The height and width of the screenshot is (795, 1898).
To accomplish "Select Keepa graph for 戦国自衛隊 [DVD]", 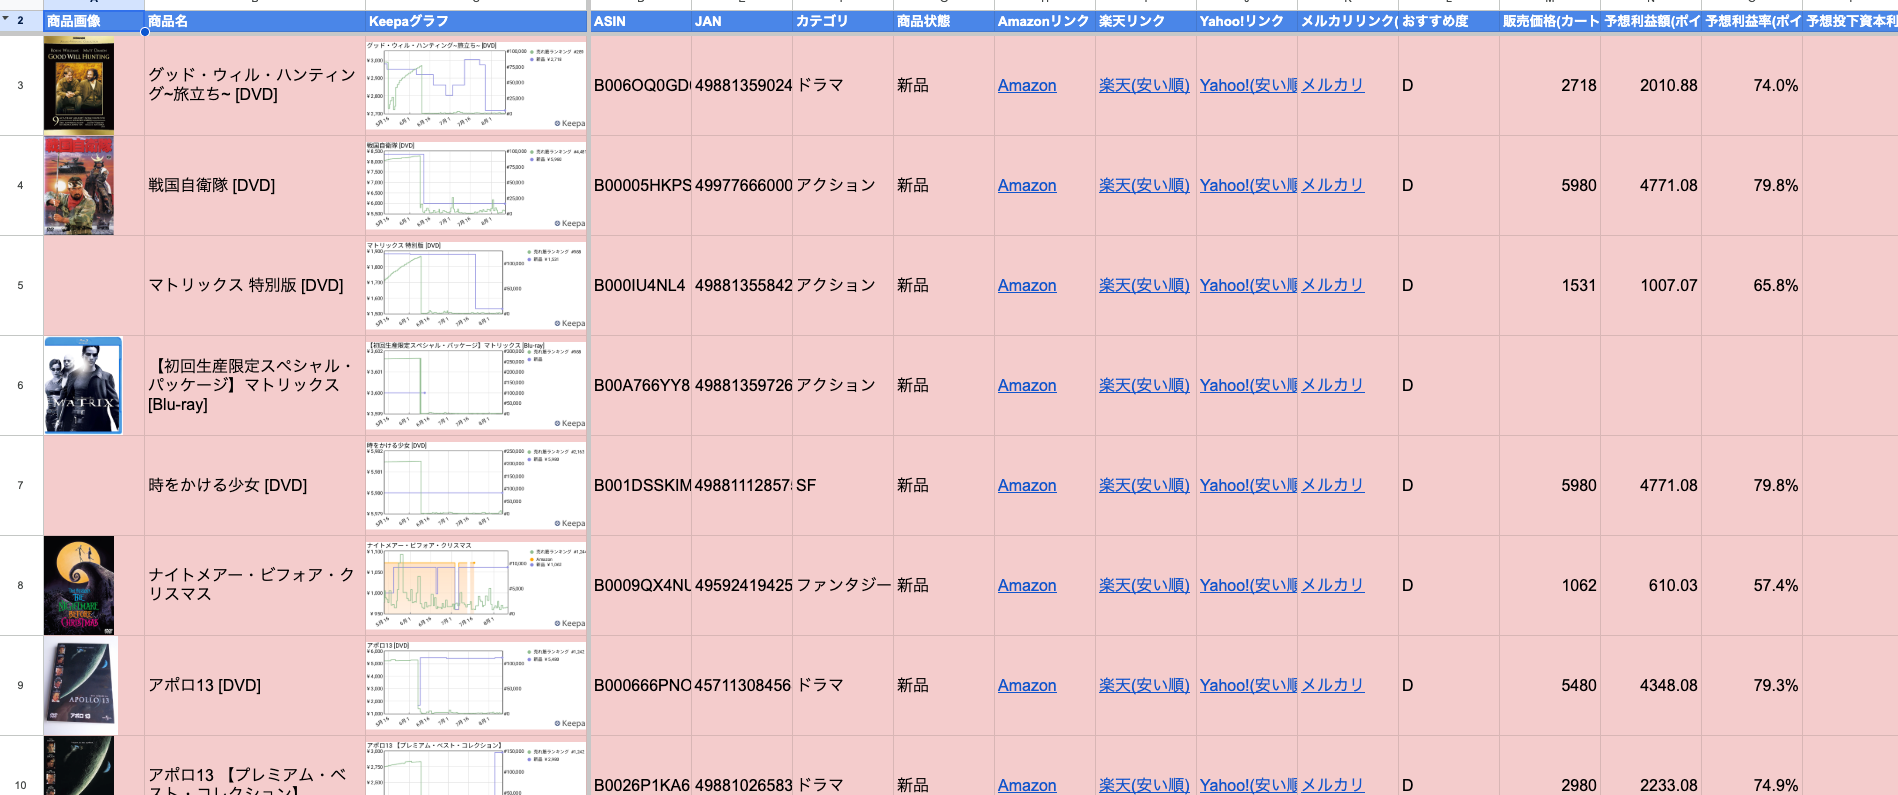I will [x=476, y=185].
